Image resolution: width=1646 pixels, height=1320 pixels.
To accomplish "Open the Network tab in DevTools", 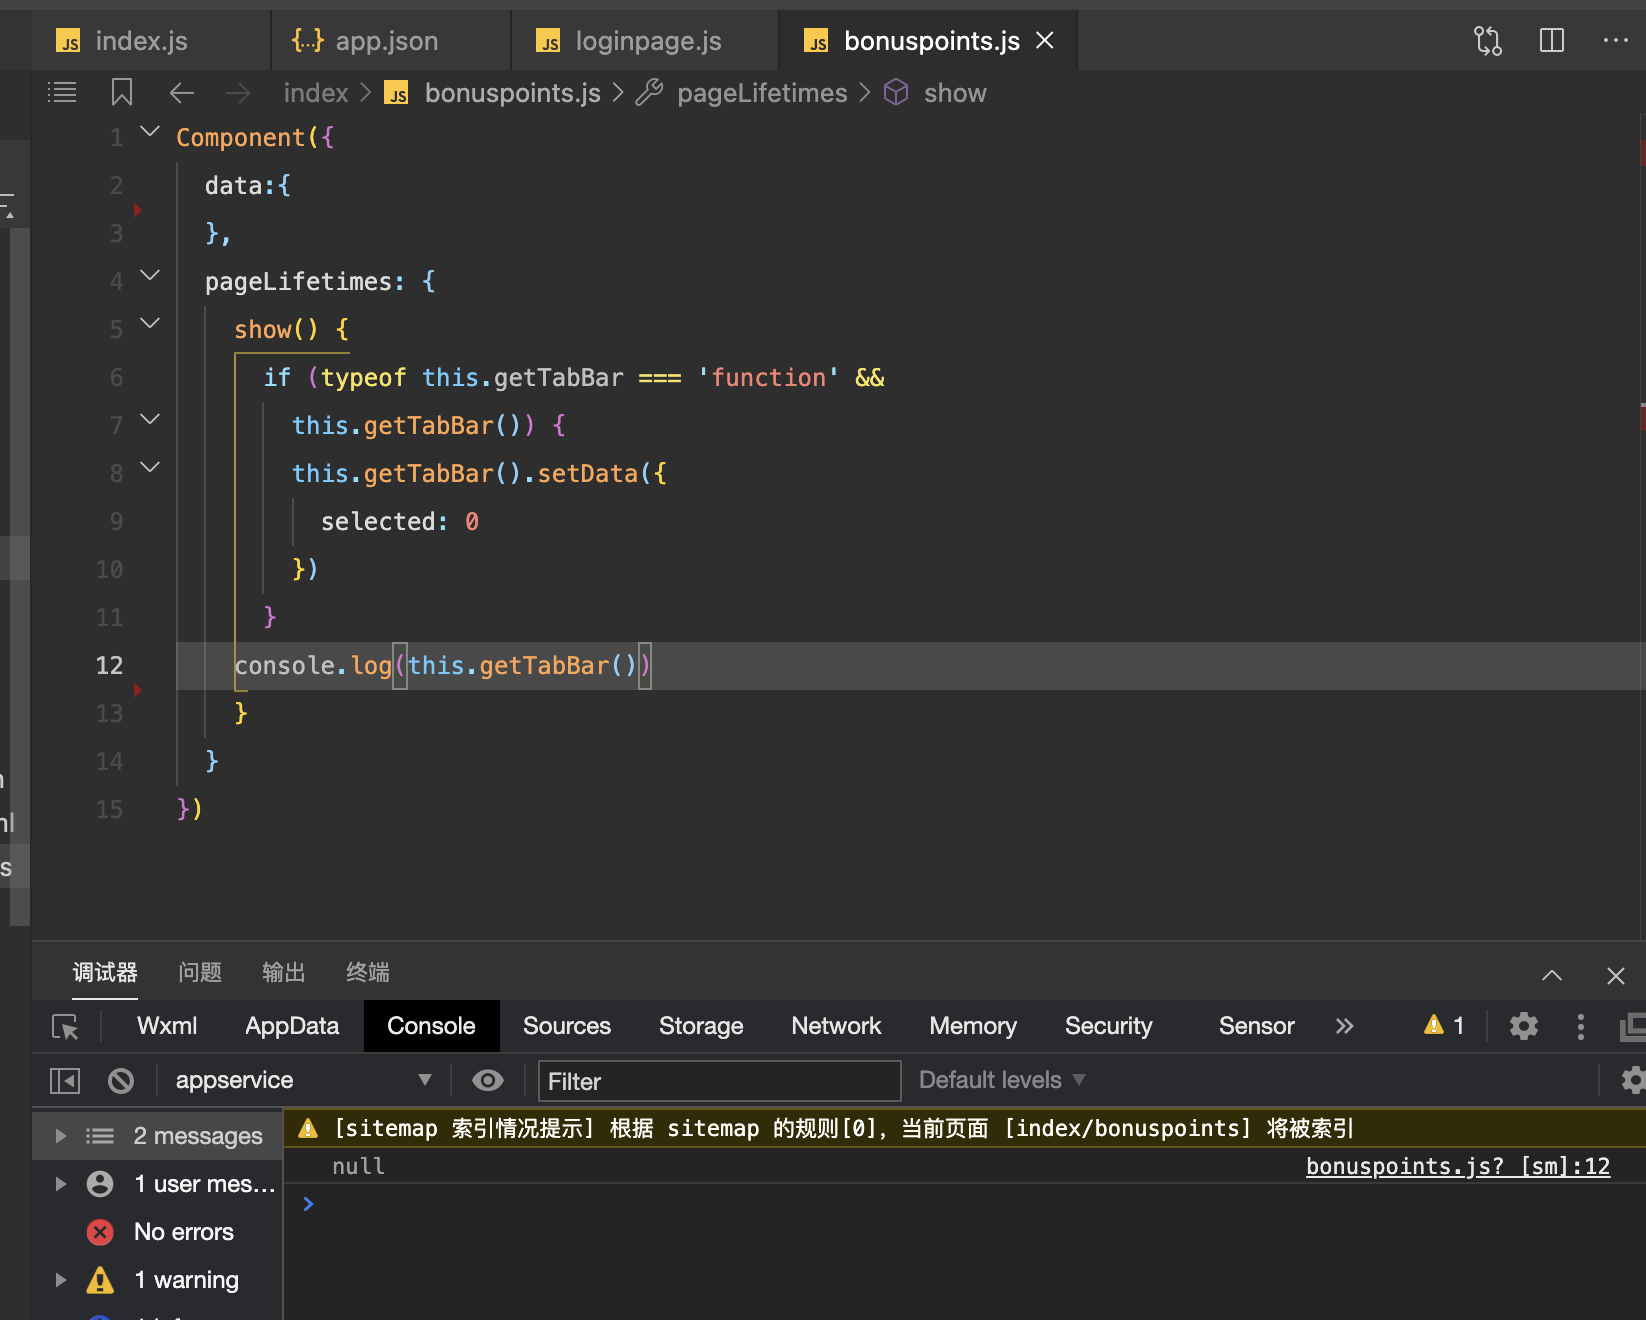I will 835,1026.
